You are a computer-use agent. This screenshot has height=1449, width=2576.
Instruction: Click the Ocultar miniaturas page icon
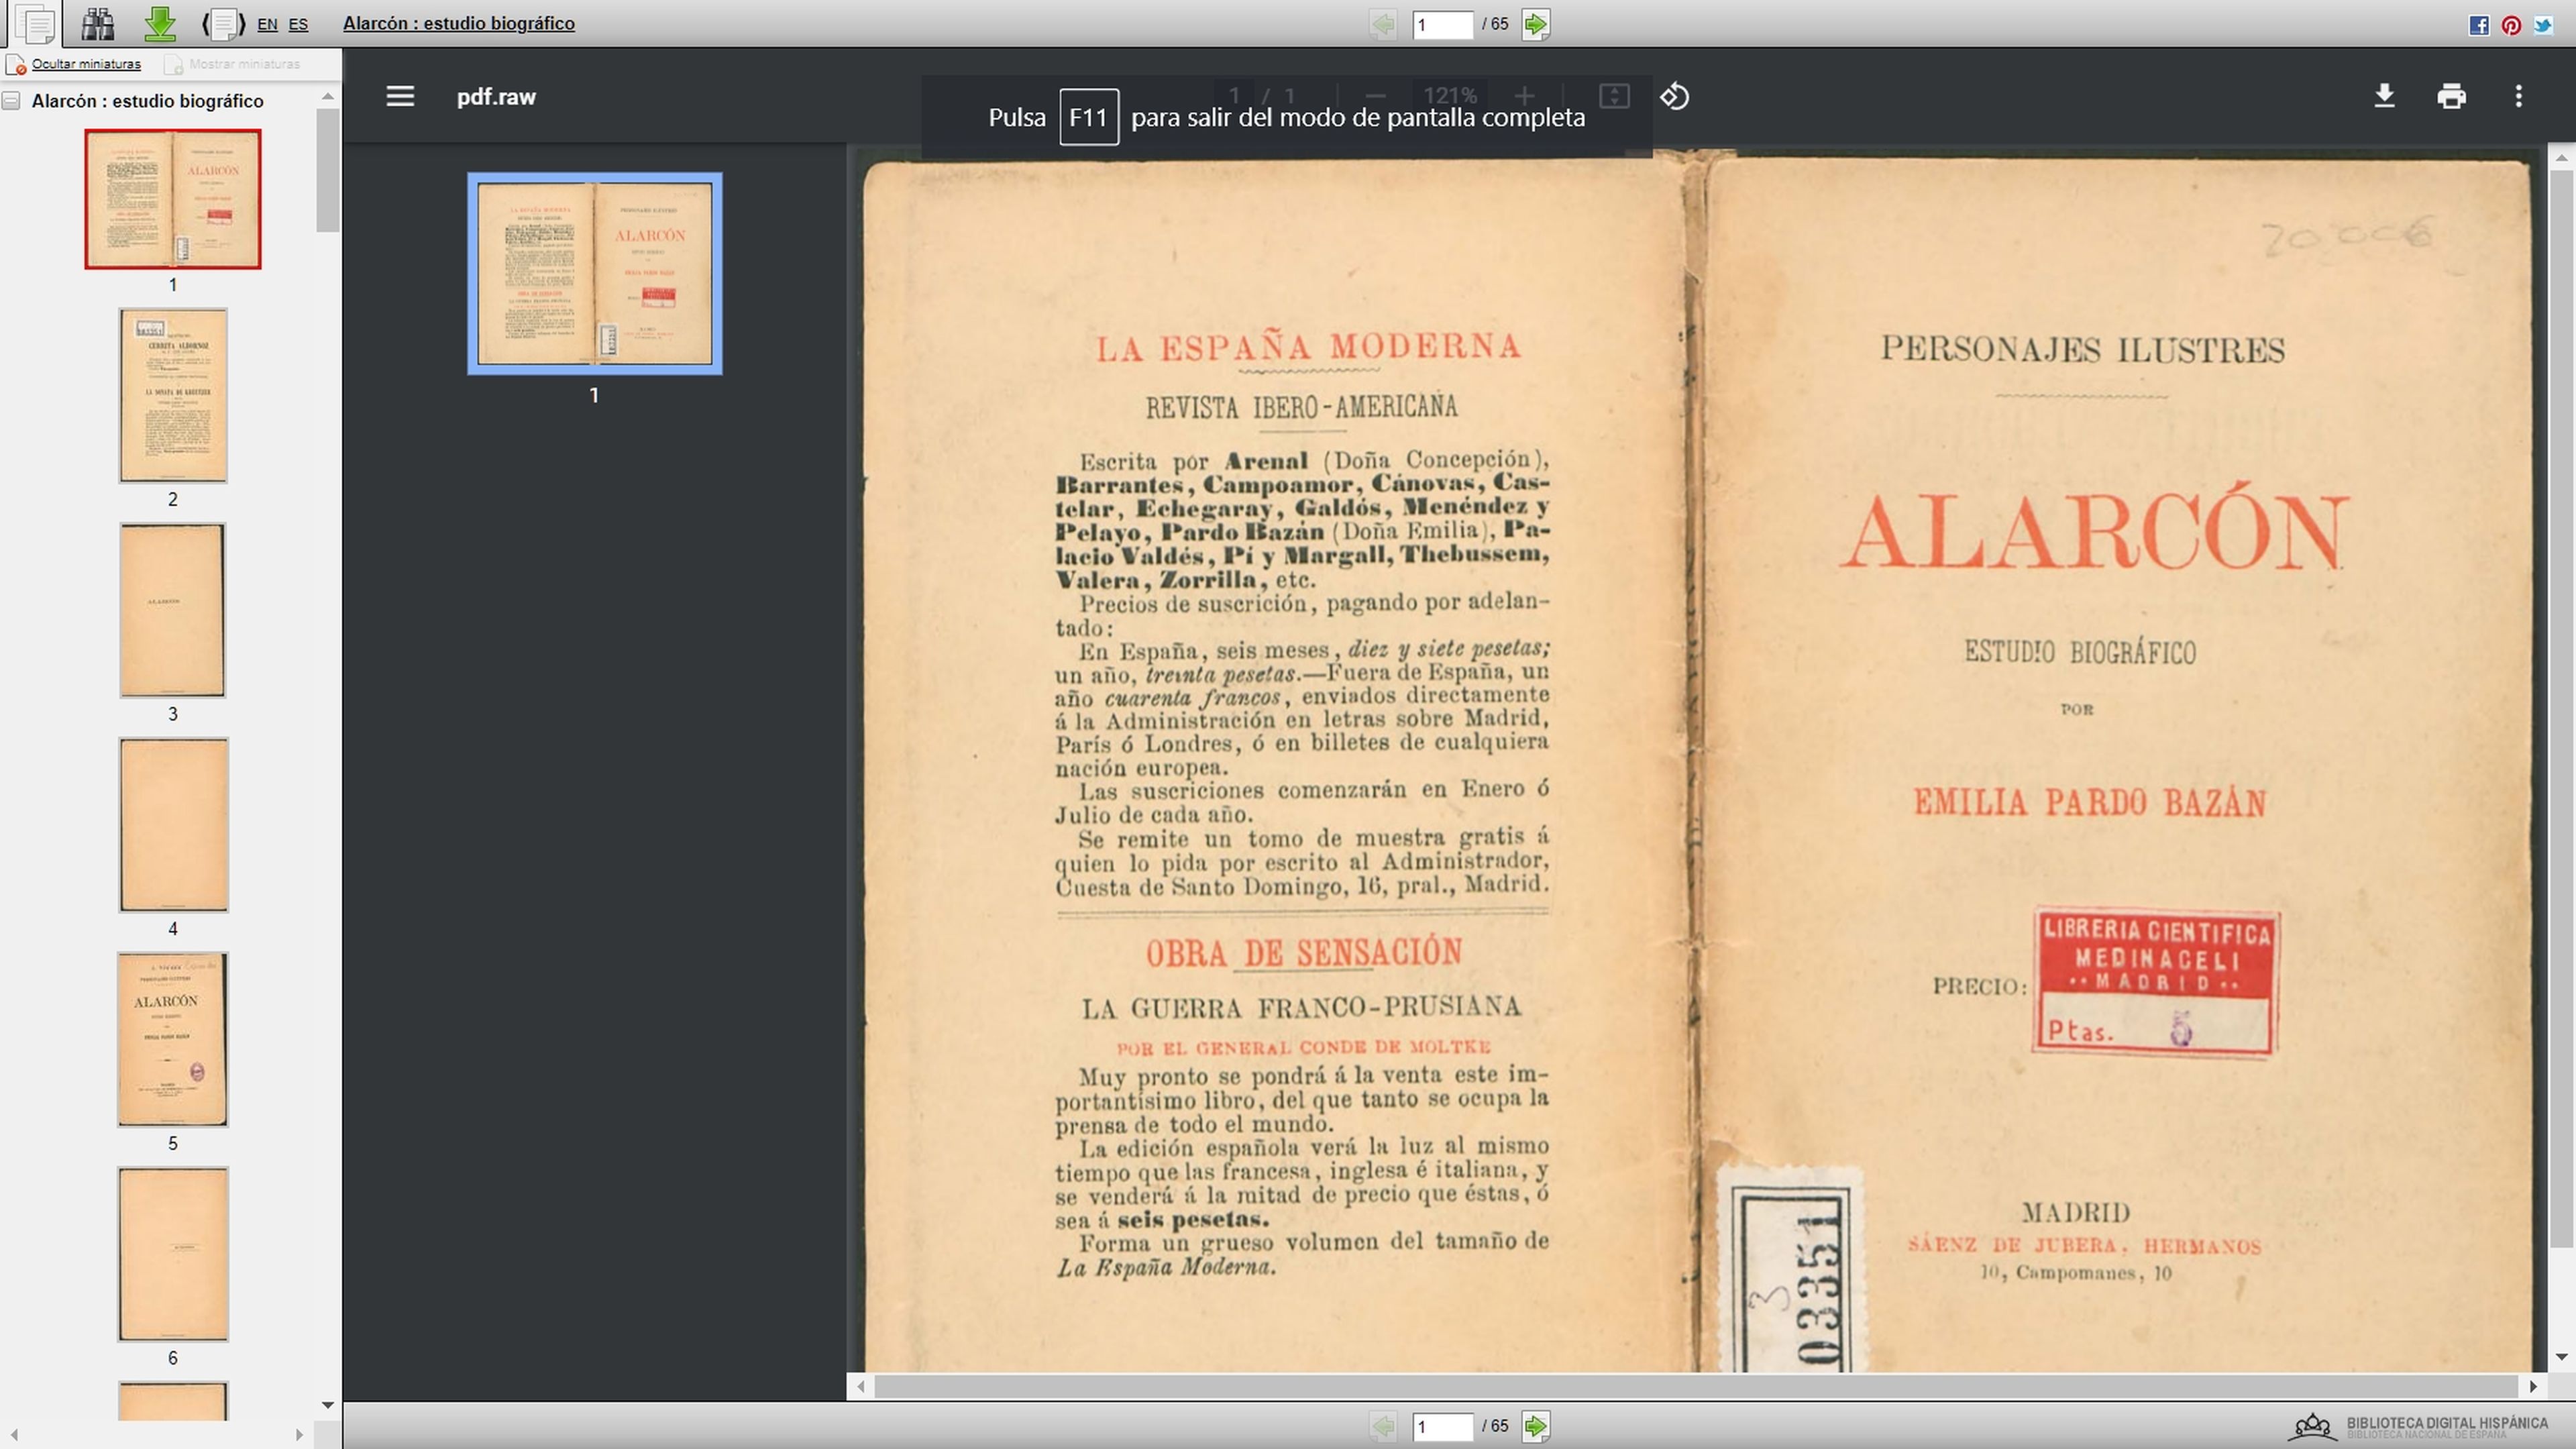[16, 65]
